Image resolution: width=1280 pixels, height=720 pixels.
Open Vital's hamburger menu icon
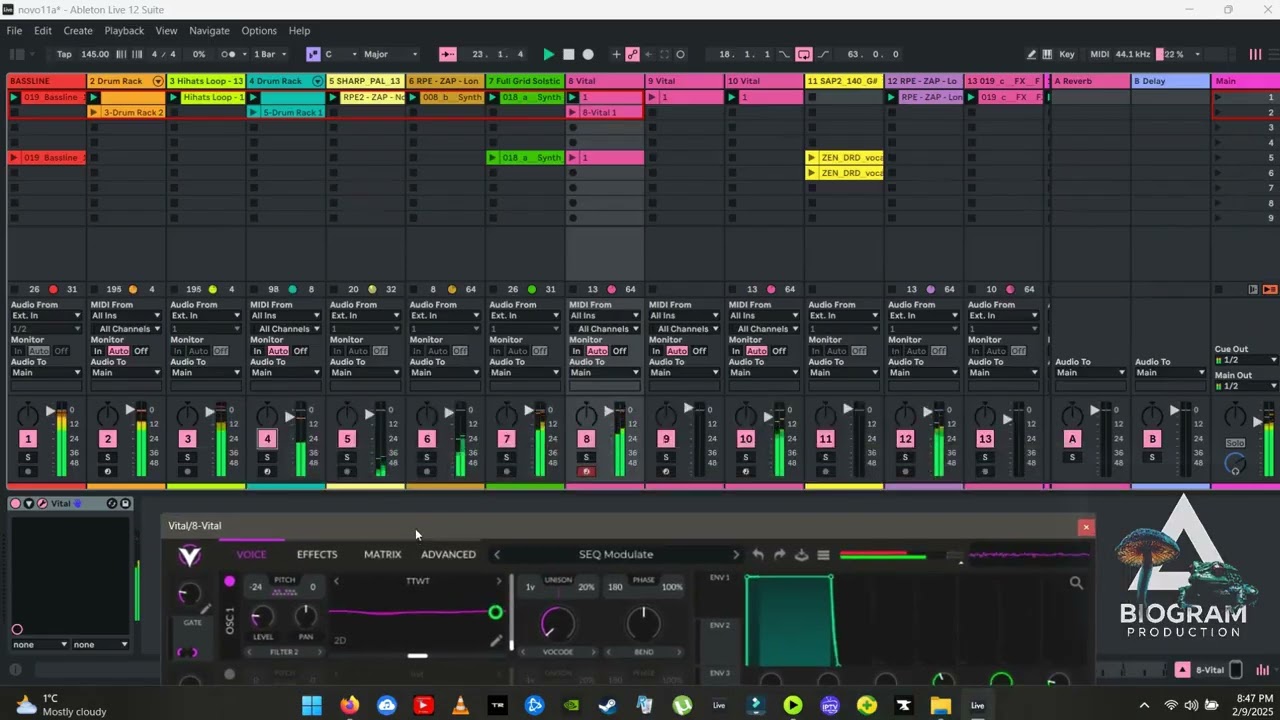pyautogui.click(x=823, y=554)
